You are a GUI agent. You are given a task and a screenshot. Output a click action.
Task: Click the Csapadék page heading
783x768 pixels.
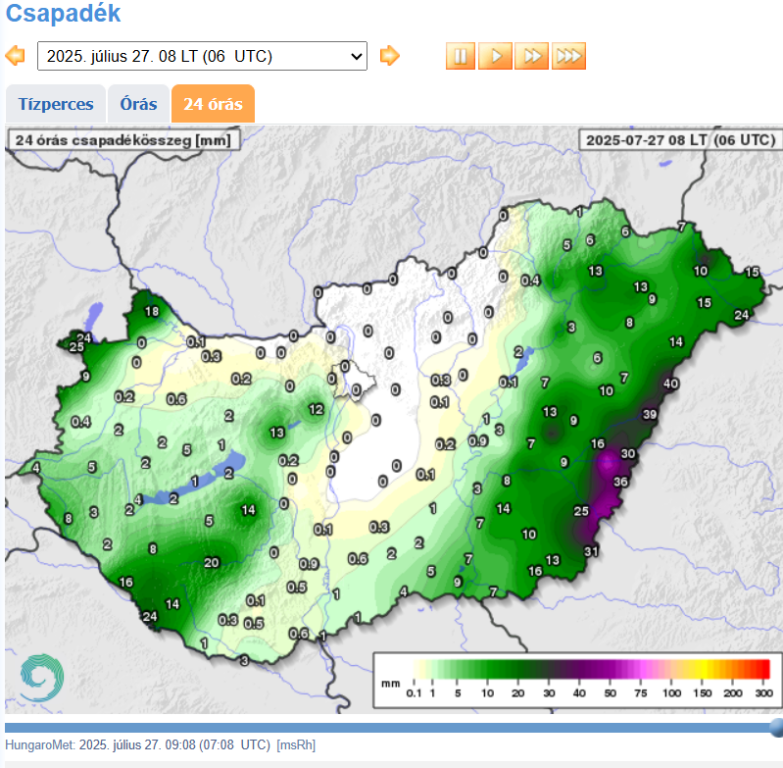click(x=63, y=14)
